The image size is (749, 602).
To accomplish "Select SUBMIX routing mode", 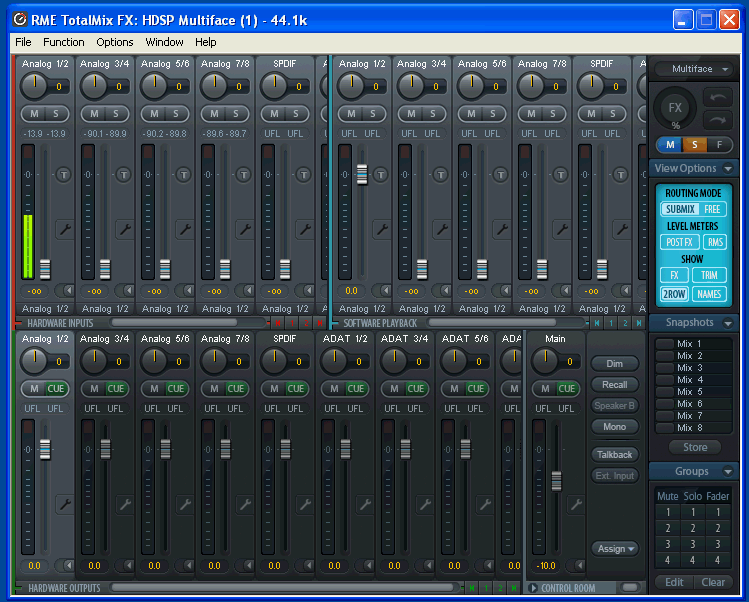I will (680, 209).
